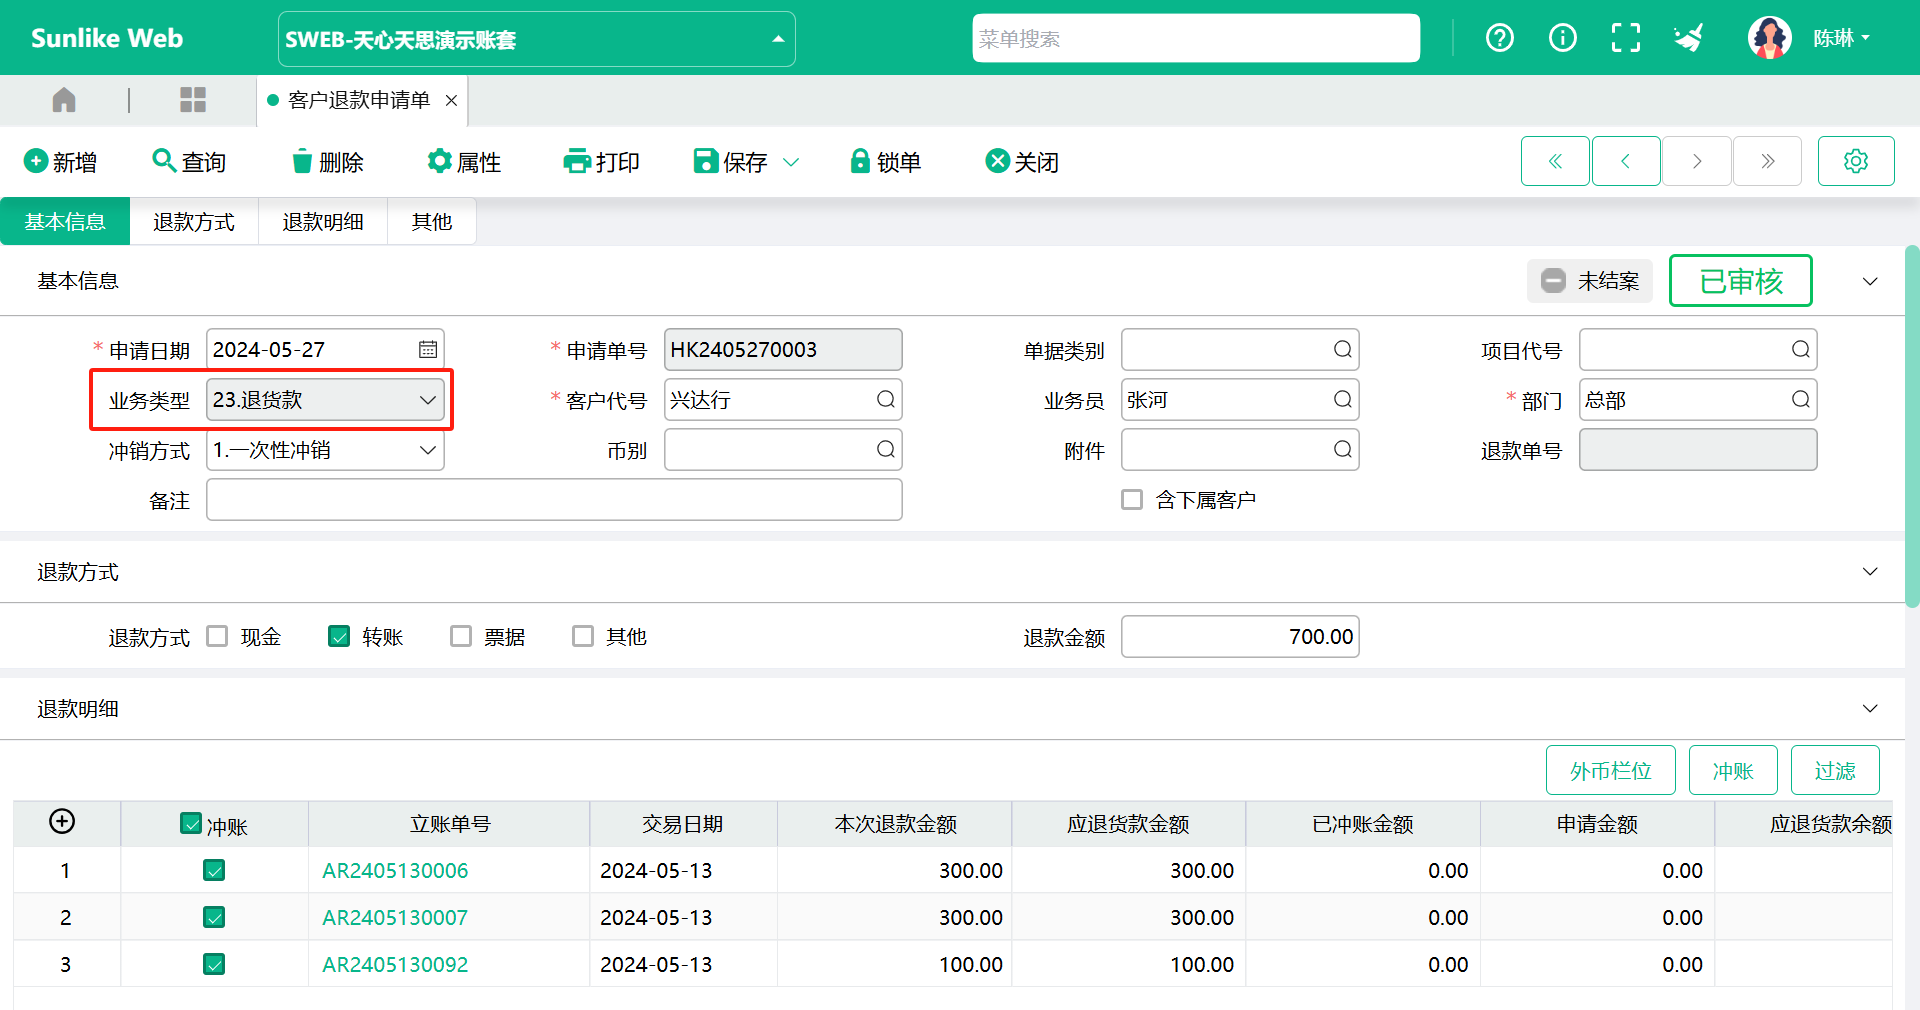
Task: Close the 客户退款申请单 tab
Action: click(x=451, y=100)
